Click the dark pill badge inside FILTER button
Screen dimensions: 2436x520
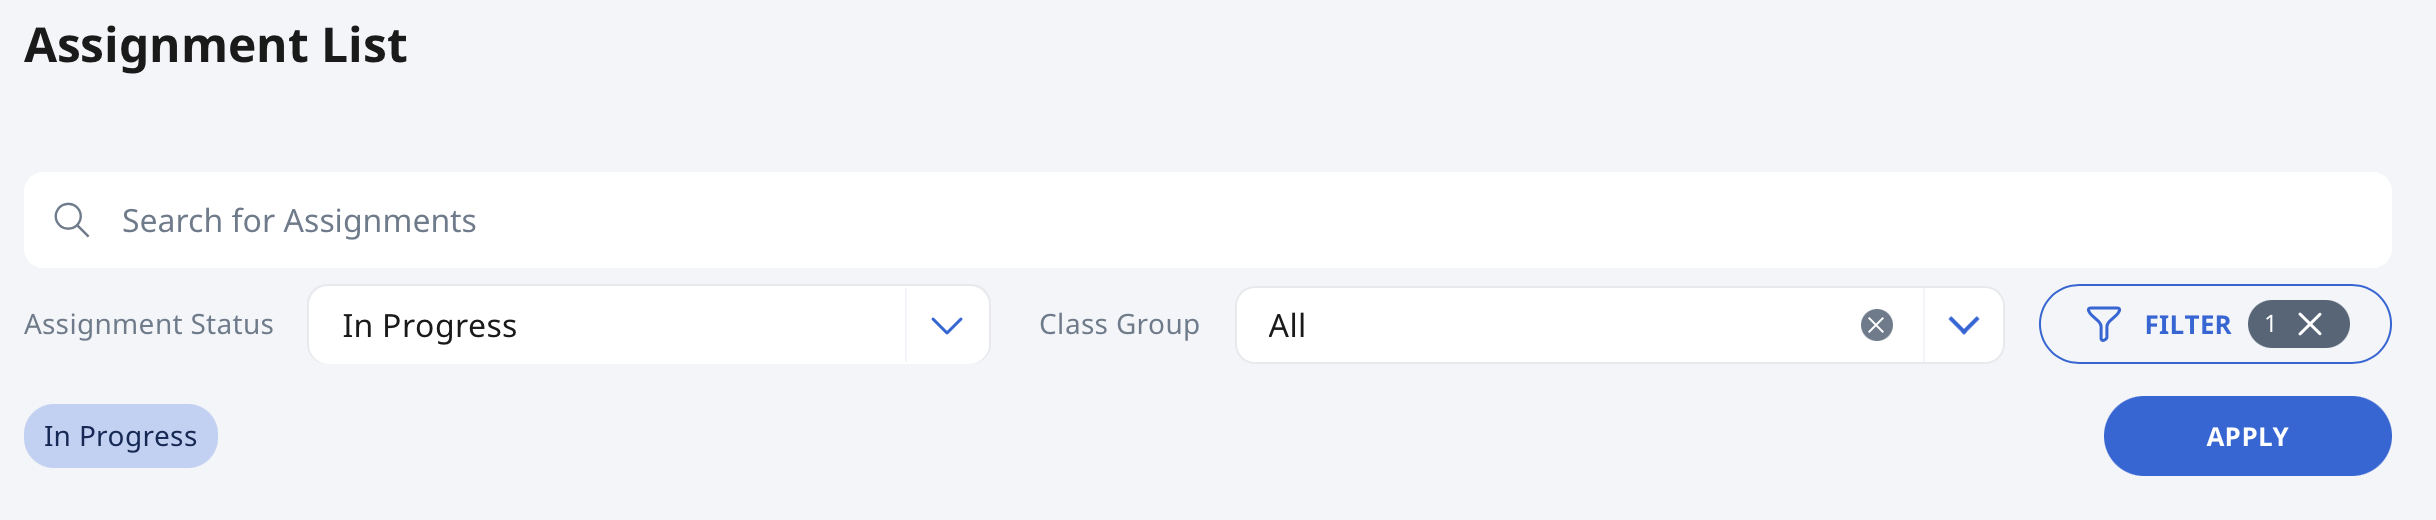point(2298,324)
